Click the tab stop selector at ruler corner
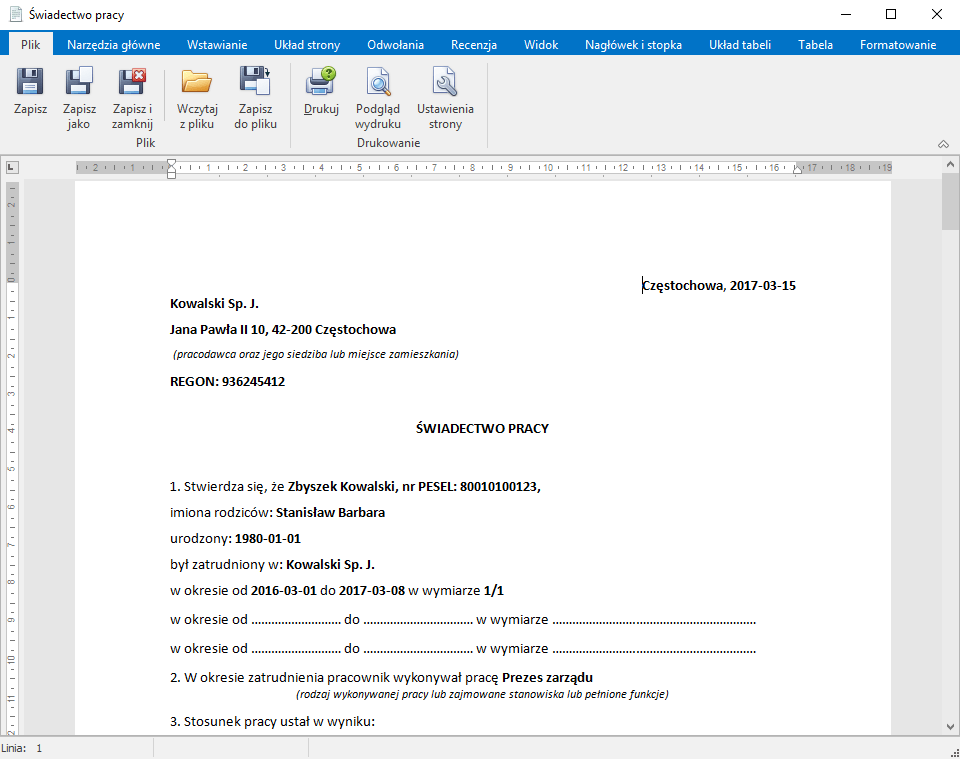Viewport: 960px width, 759px height. [x=11, y=168]
